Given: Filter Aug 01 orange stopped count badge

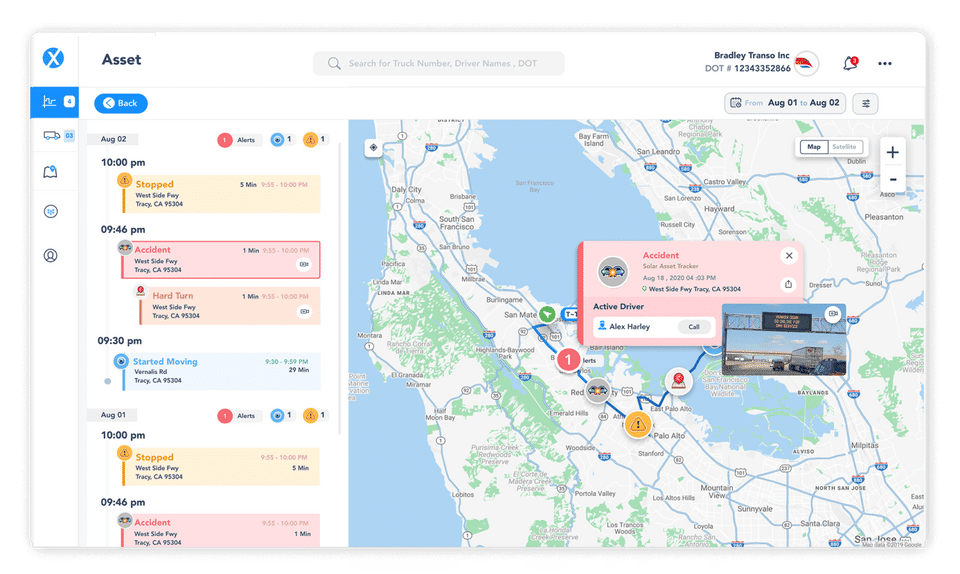Looking at the screenshot, I should click(315, 416).
